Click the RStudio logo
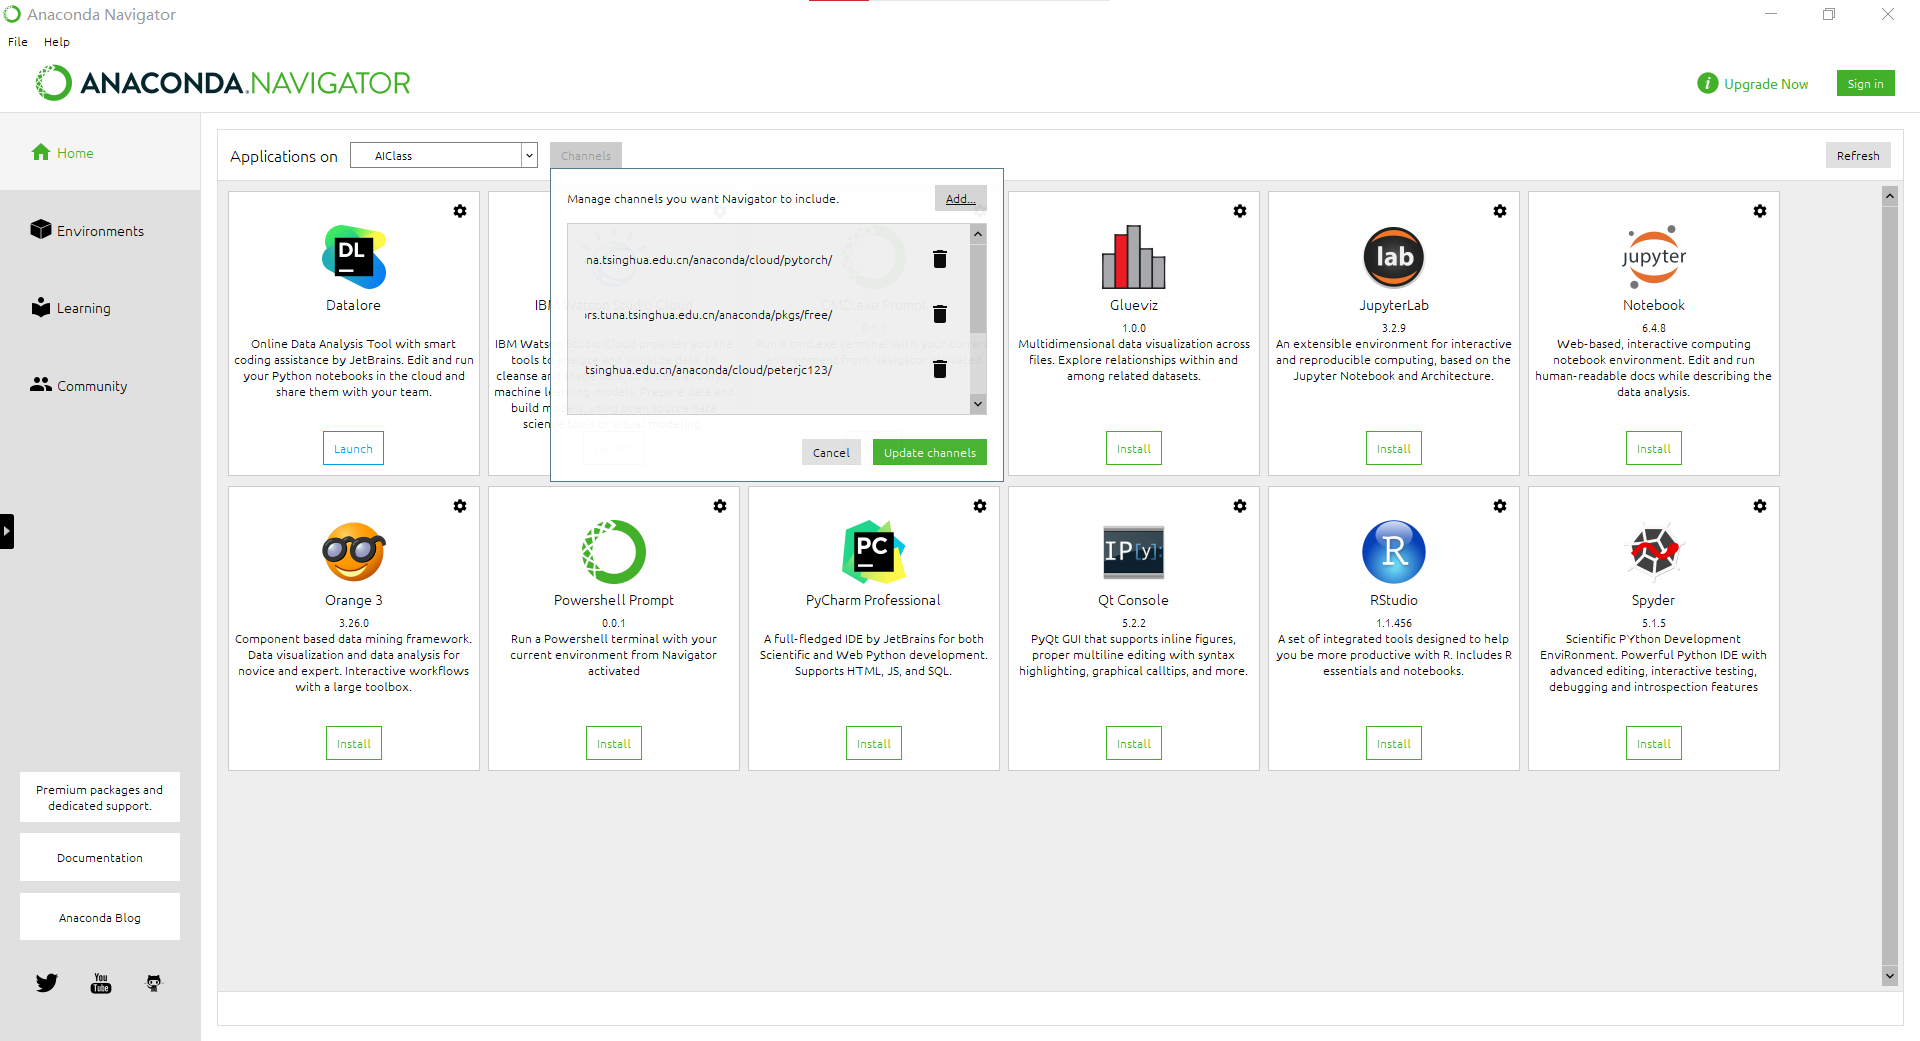 pyautogui.click(x=1394, y=552)
